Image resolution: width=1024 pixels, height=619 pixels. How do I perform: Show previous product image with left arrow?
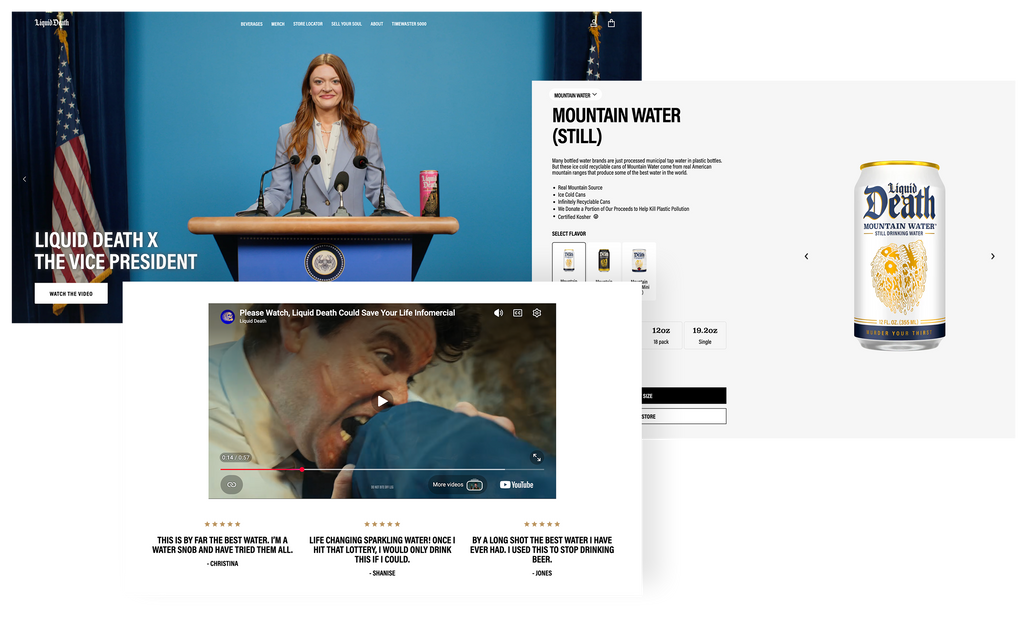point(807,256)
